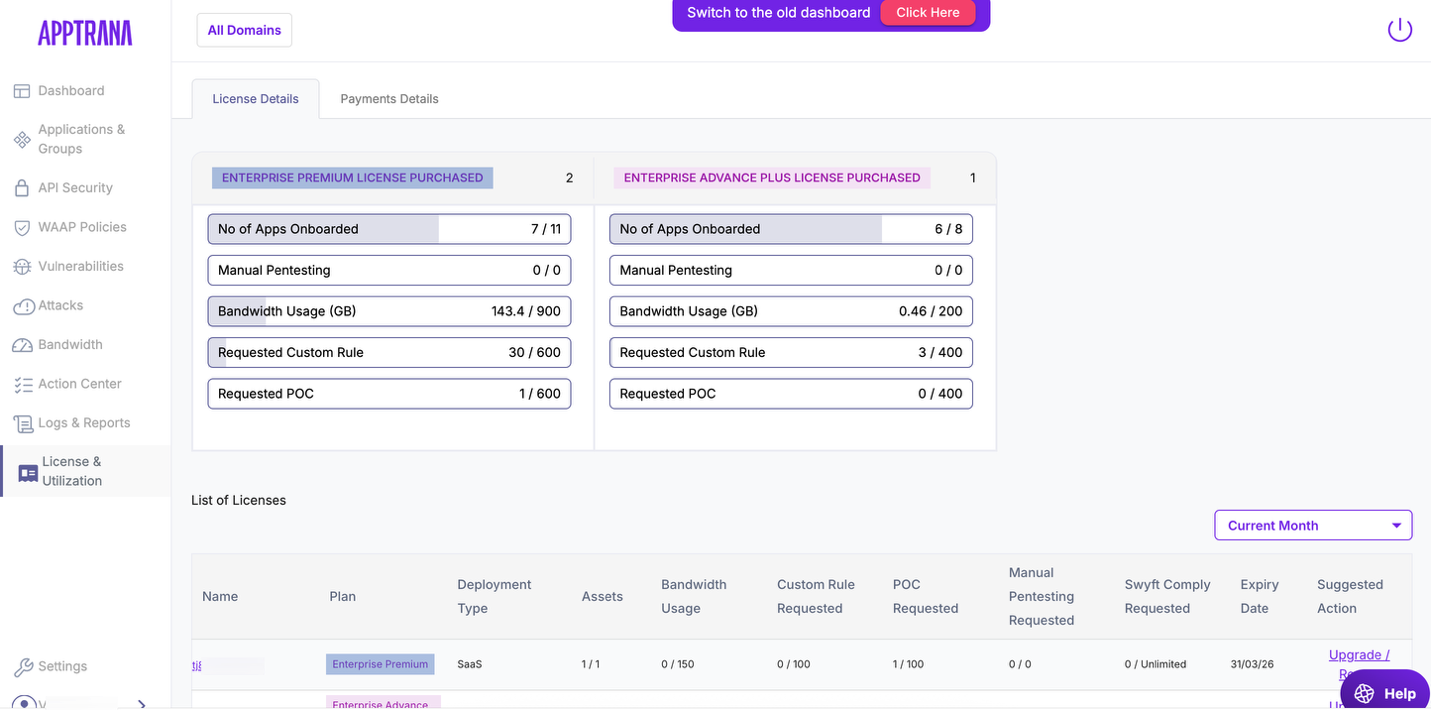
Task: Select the API Security lock icon
Action: pyautogui.click(x=21, y=188)
